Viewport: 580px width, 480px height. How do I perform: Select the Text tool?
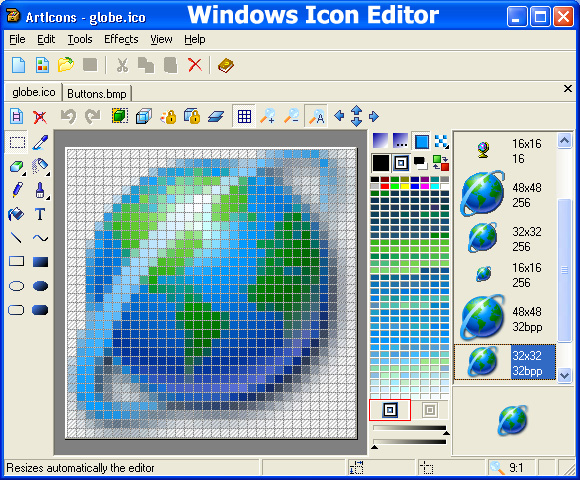point(40,214)
